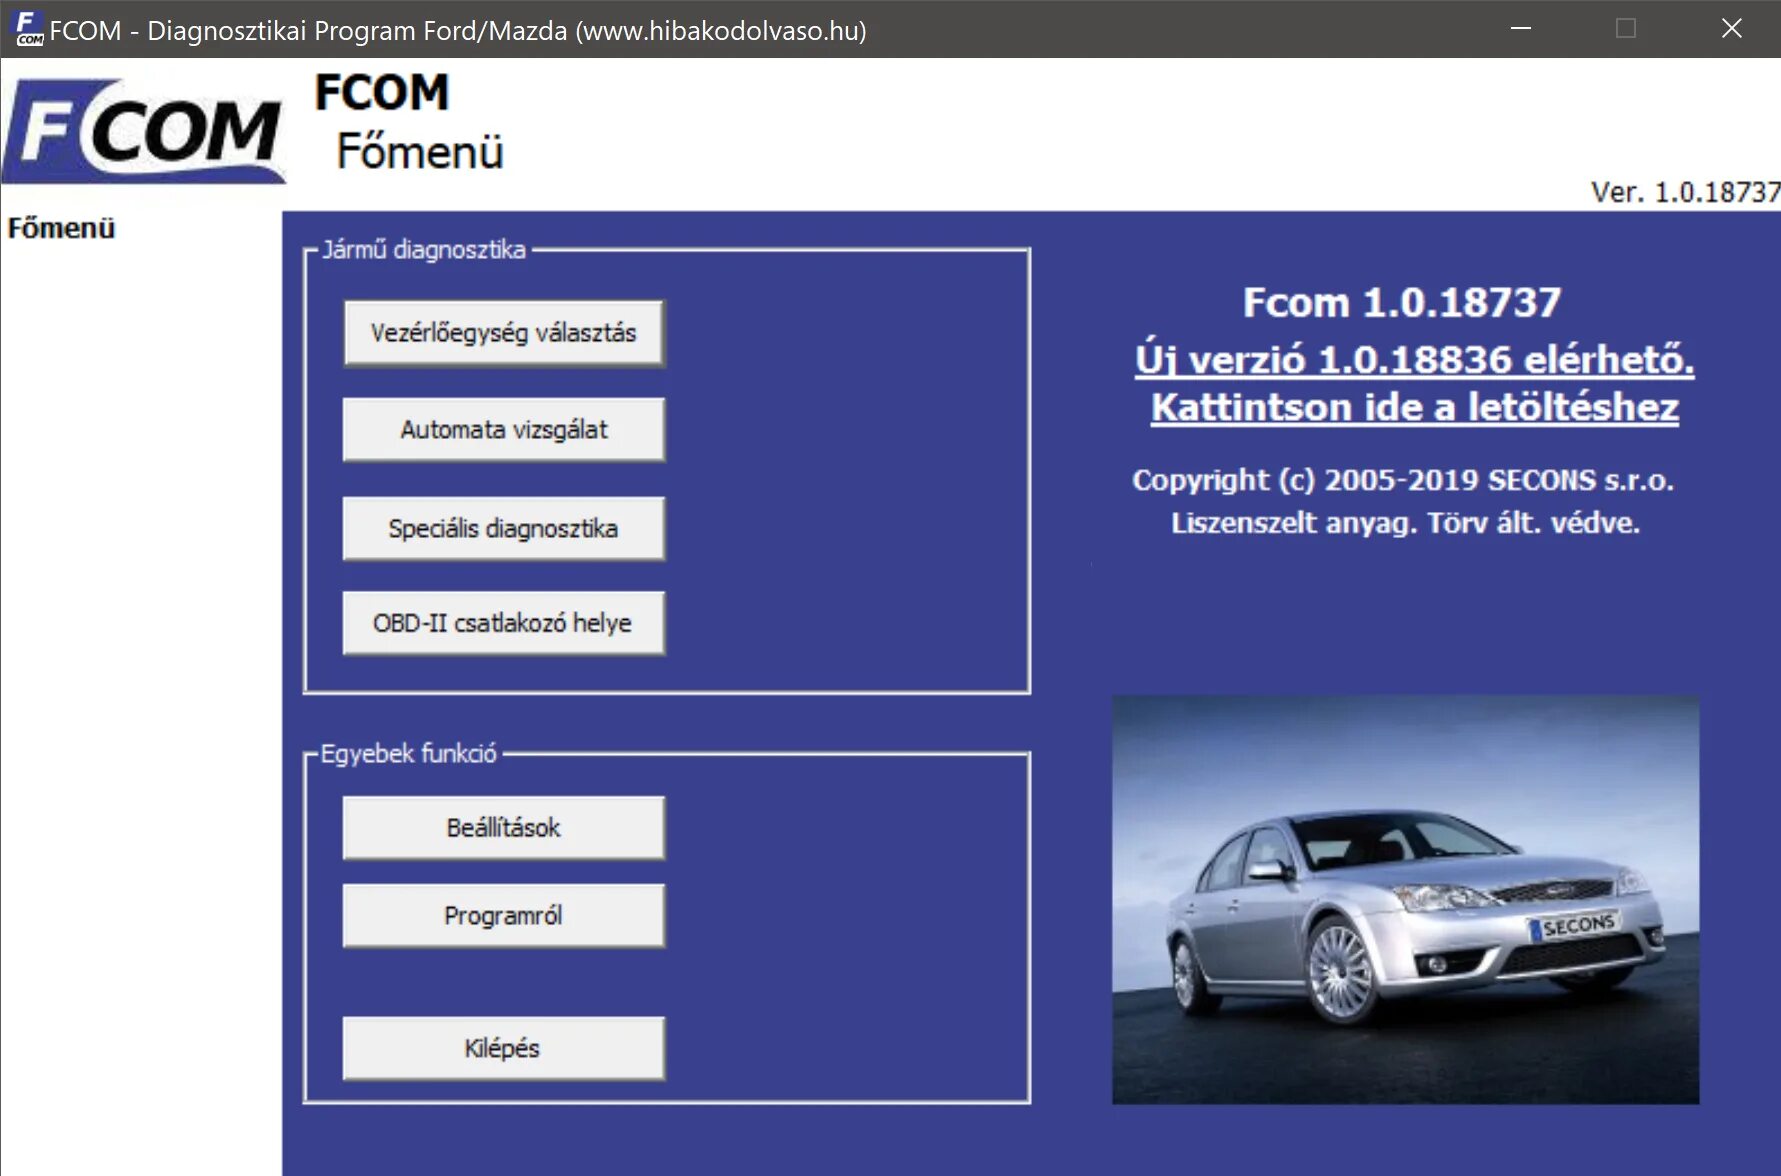Show OBD-II csatlakozó helye
Viewport: 1781px width, 1176px height.
[x=503, y=623]
